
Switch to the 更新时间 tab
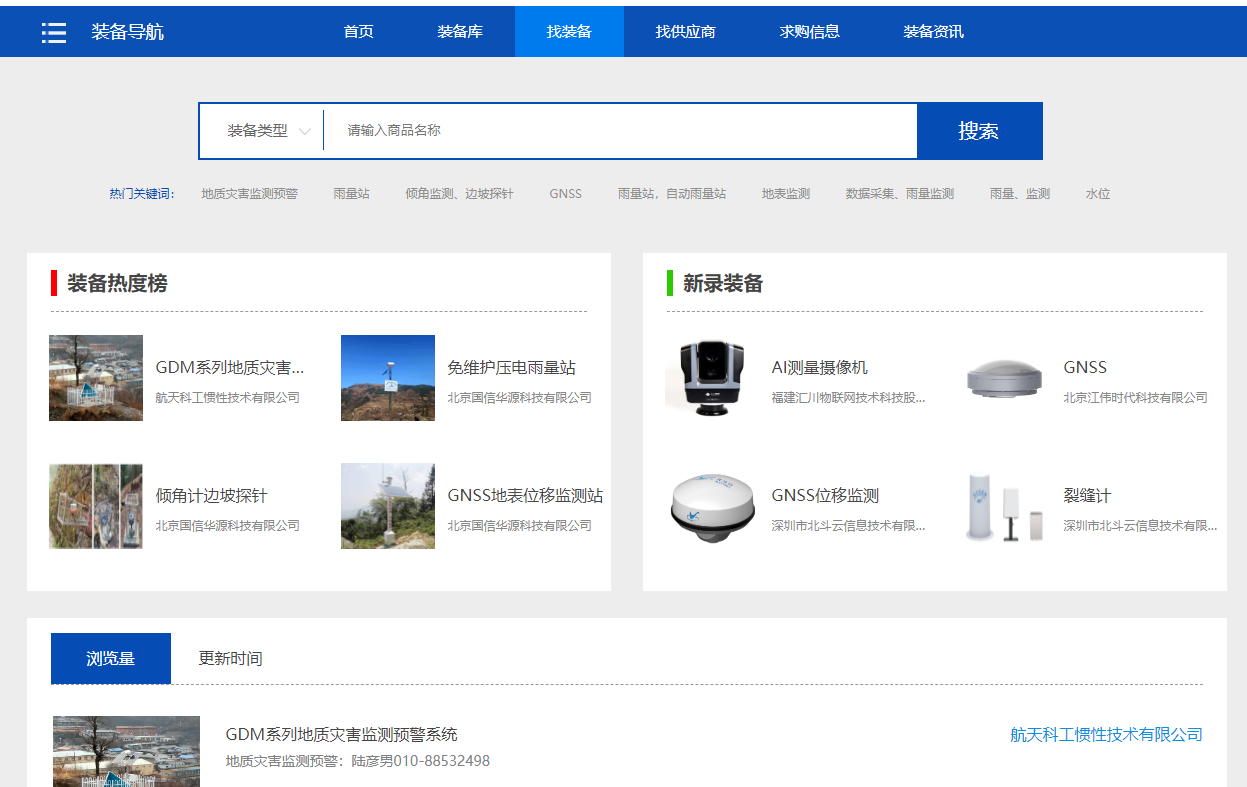point(230,658)
